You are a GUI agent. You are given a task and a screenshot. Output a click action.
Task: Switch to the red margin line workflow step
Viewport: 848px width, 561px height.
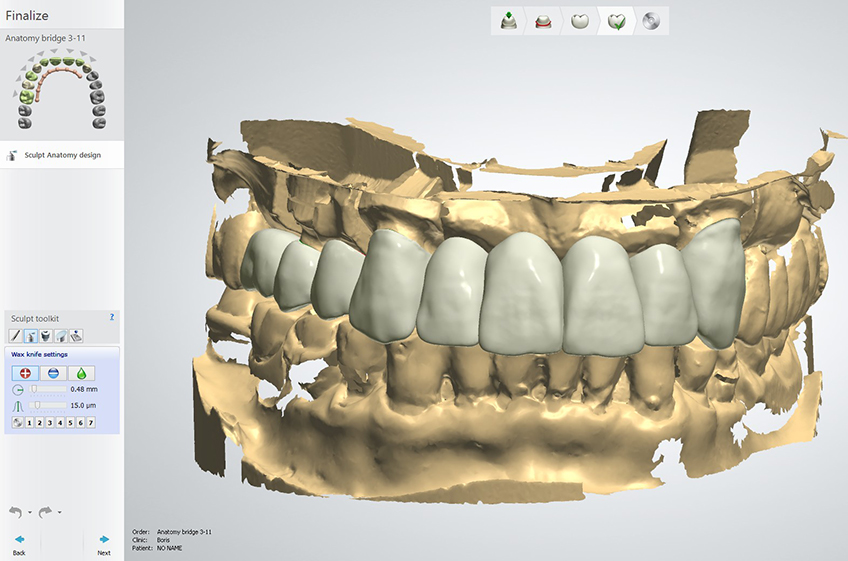coord(543,21)
